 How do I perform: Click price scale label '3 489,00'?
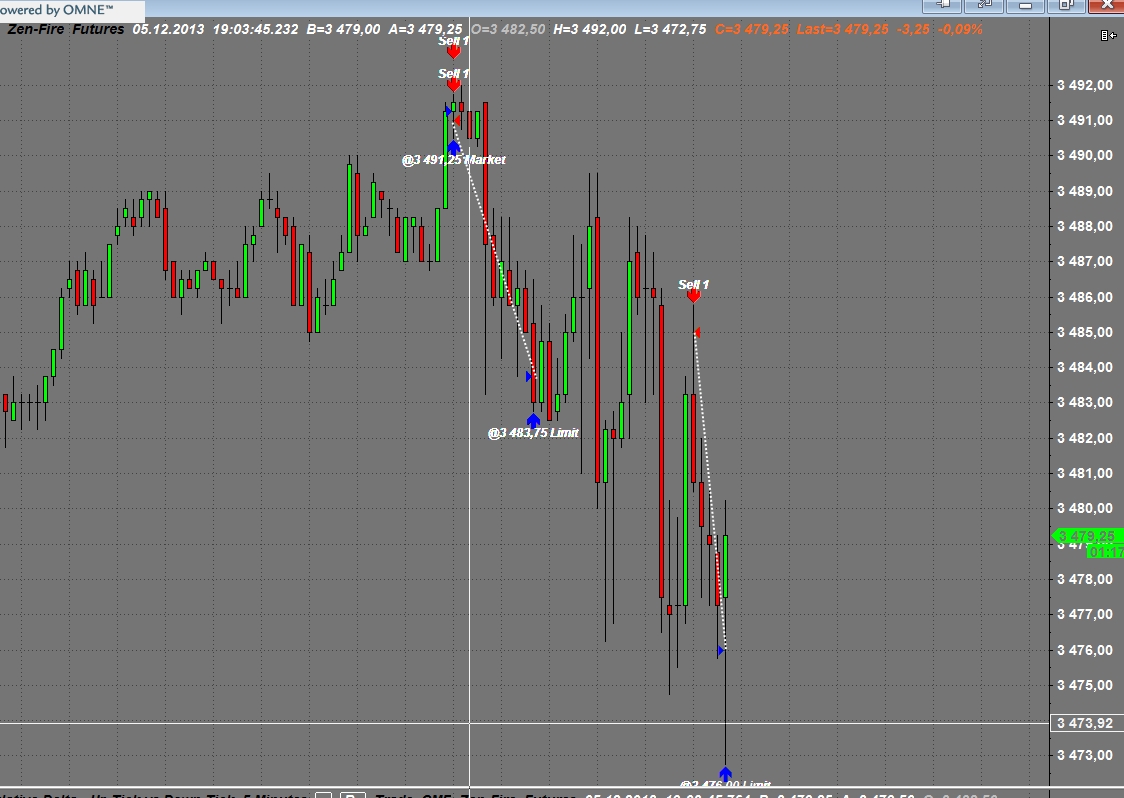pyautogui.click(x=1085, y=191)
